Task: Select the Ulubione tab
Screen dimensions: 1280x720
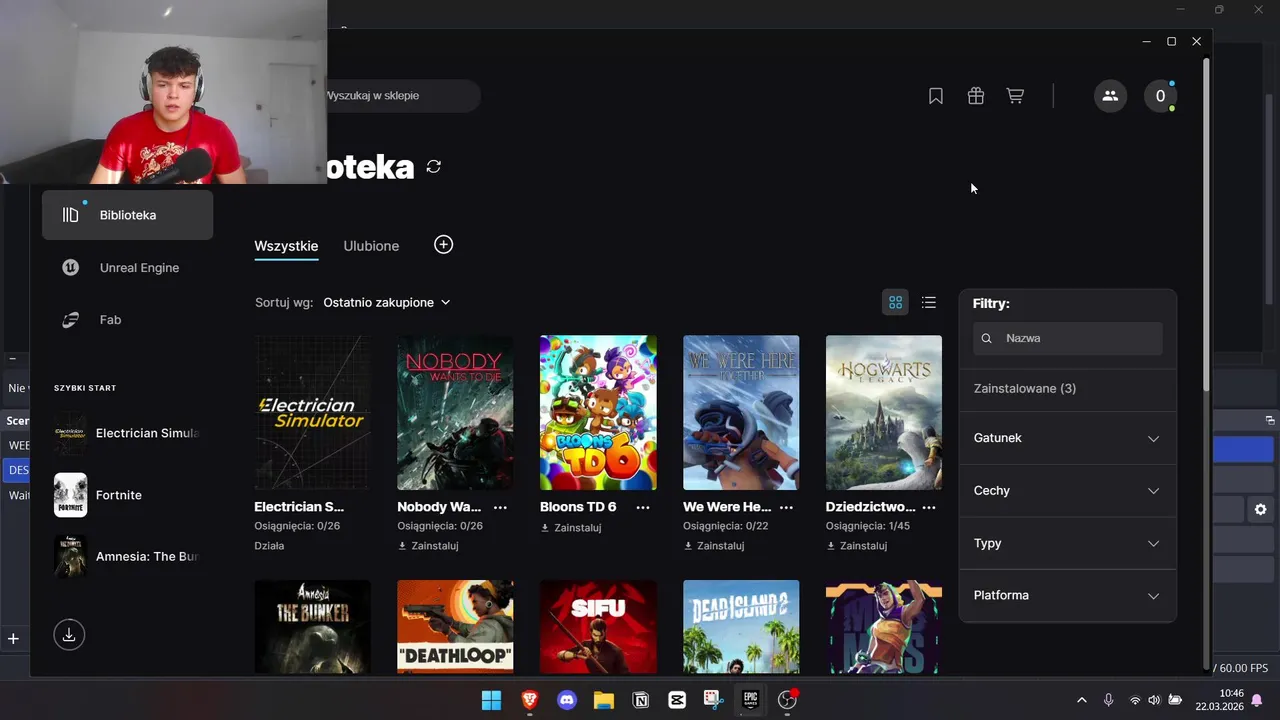Action: [371, 246]
